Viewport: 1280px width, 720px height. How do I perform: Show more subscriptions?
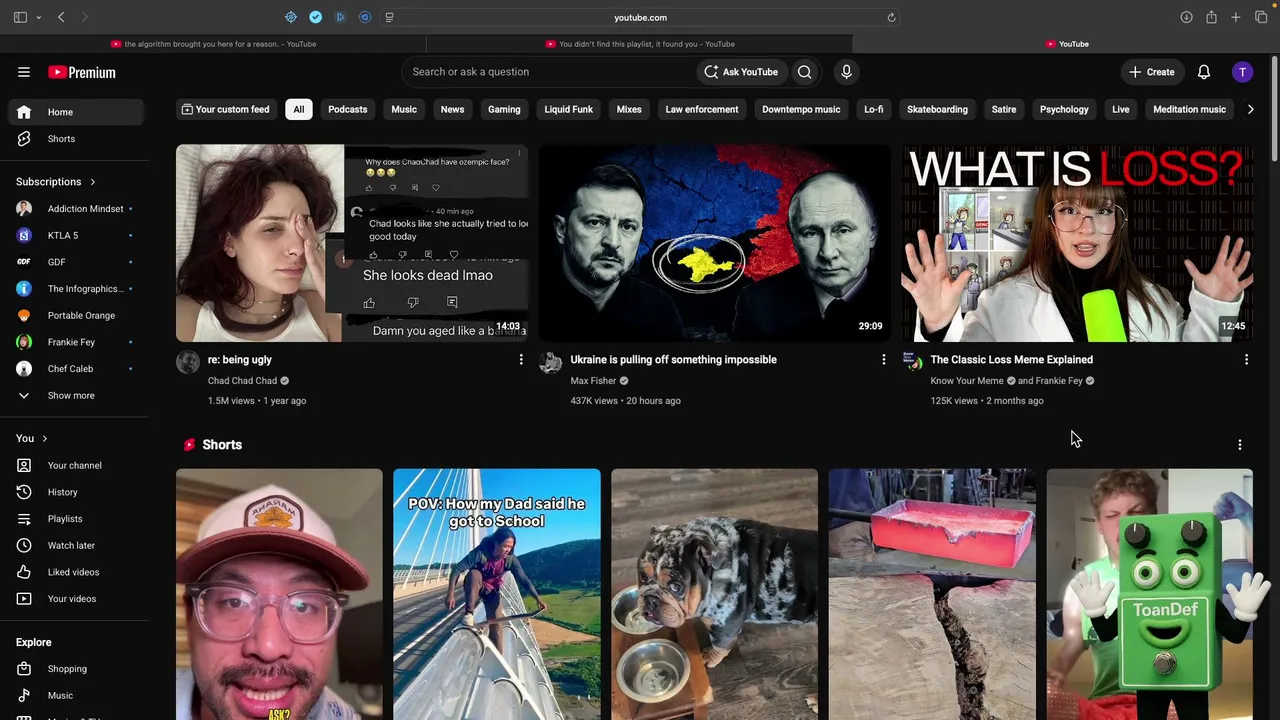(x=76, y=395)
